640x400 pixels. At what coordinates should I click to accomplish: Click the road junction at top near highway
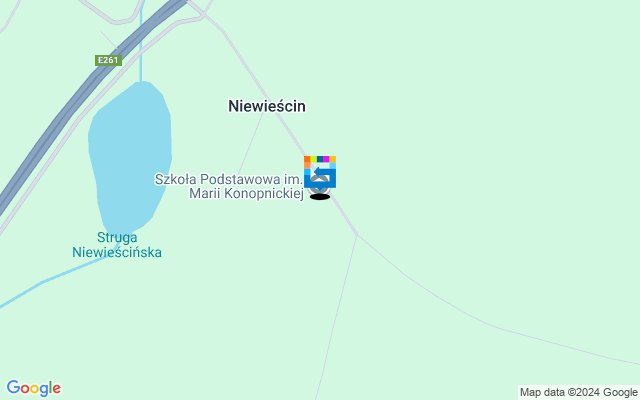click(202, 15)
